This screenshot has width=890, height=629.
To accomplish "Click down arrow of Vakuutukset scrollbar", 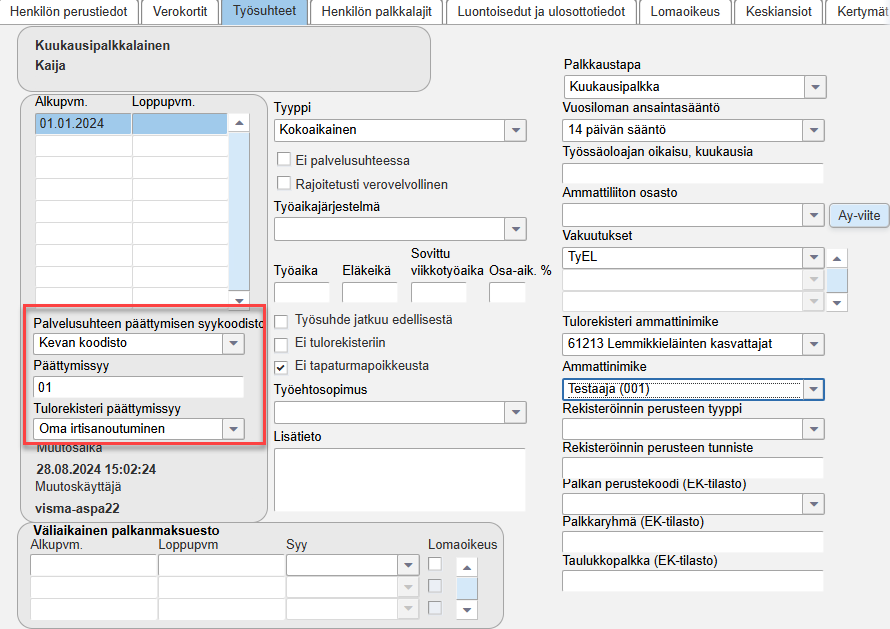I will click(837, 303).
